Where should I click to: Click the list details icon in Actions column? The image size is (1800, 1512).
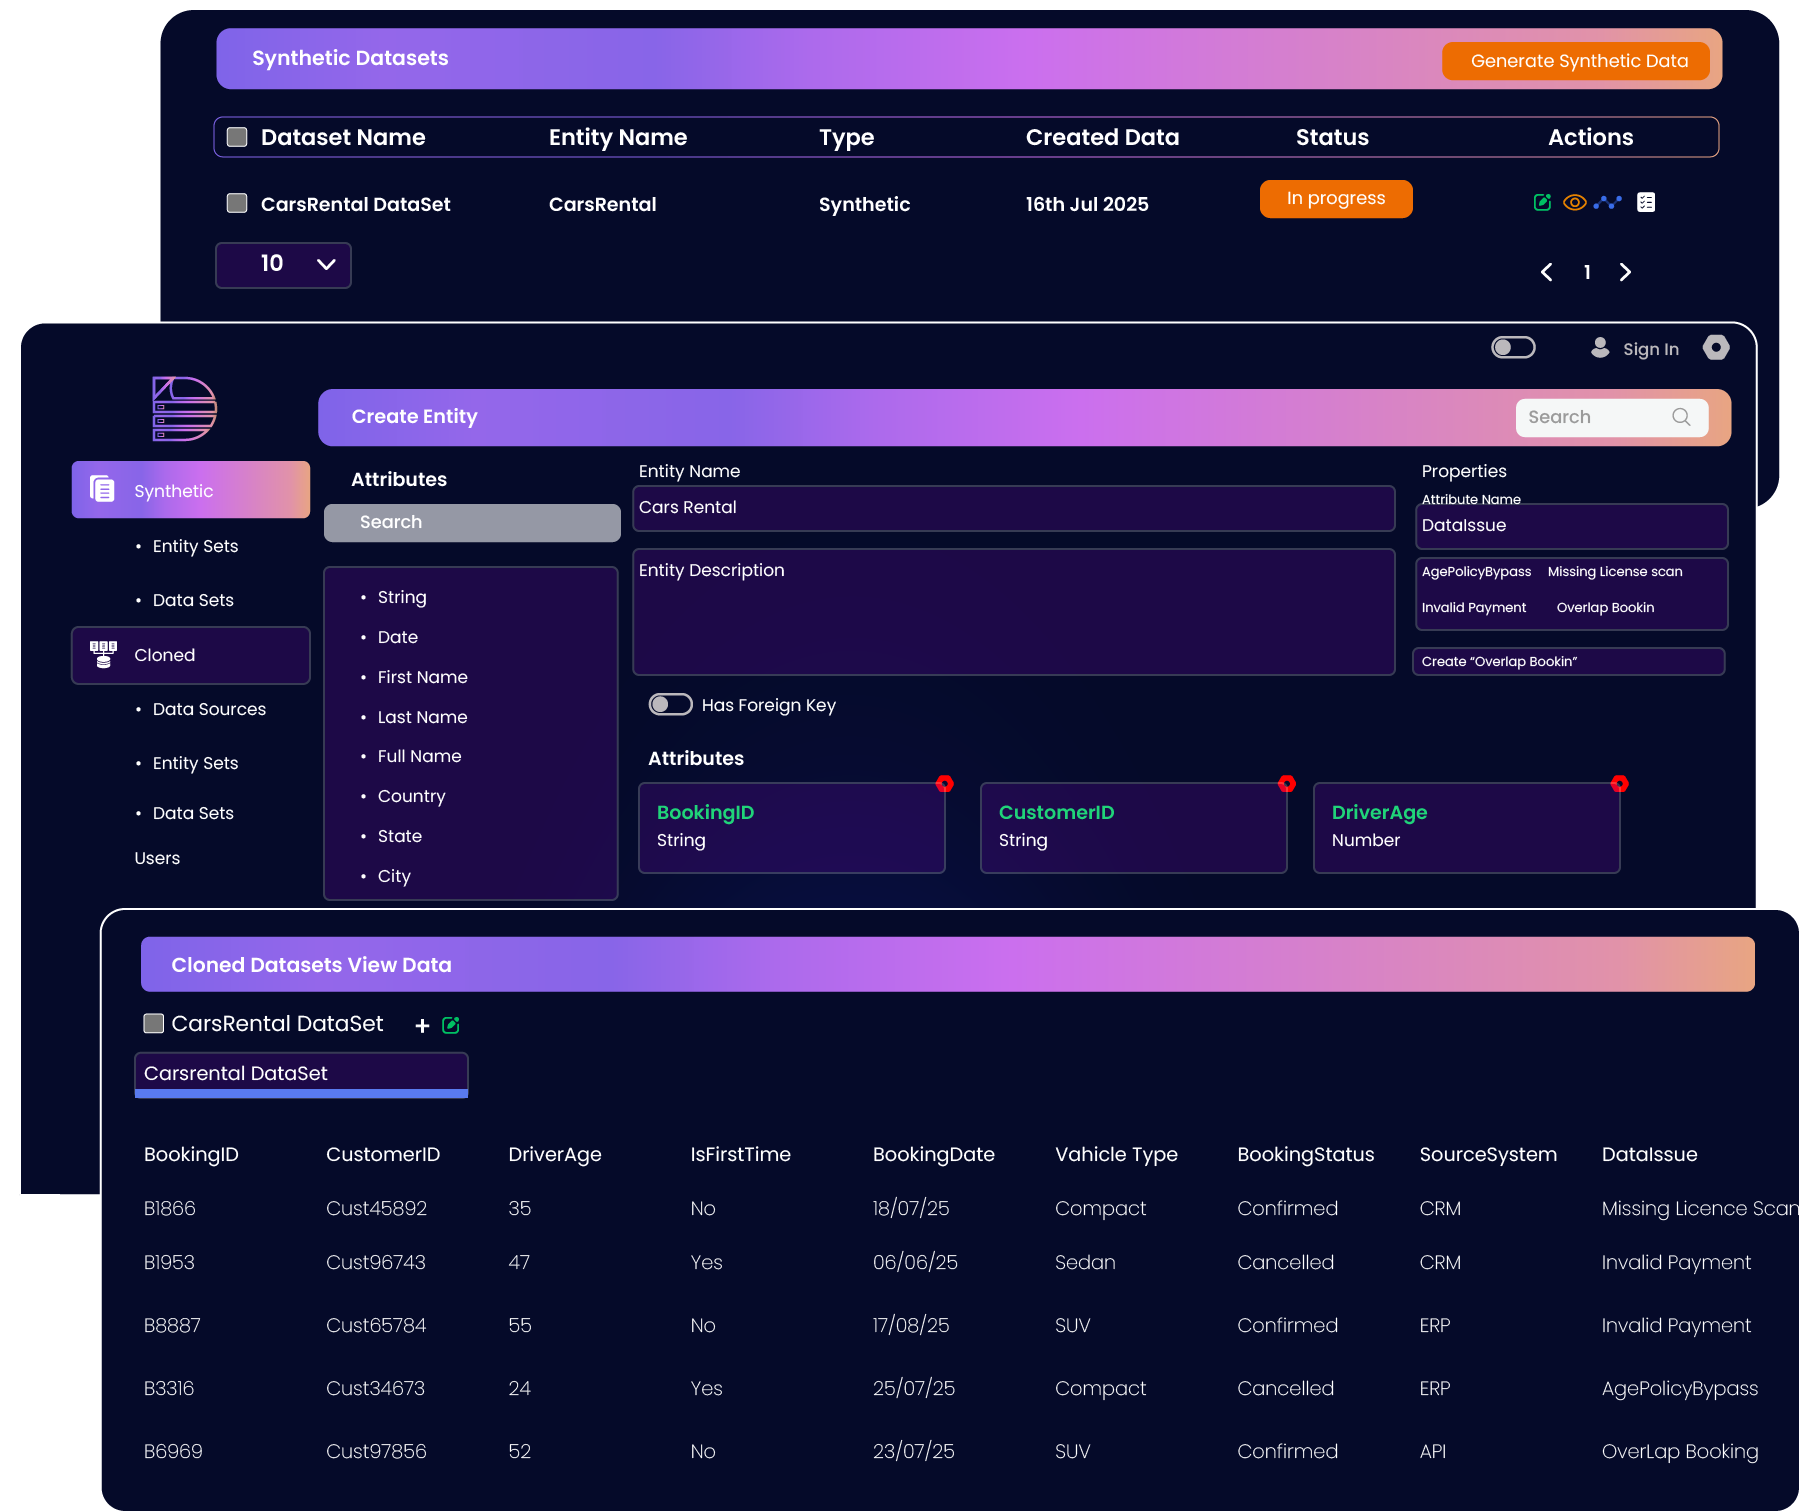1646,203
